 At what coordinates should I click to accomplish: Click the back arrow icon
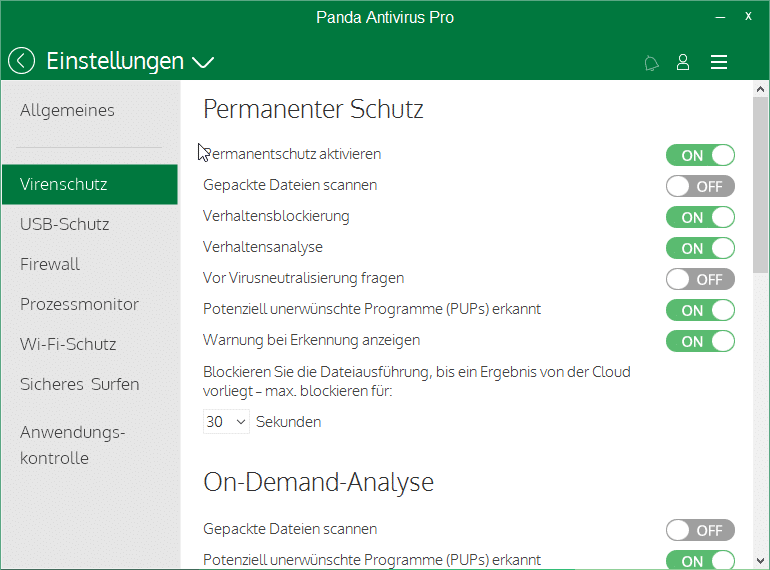(21, 62)
